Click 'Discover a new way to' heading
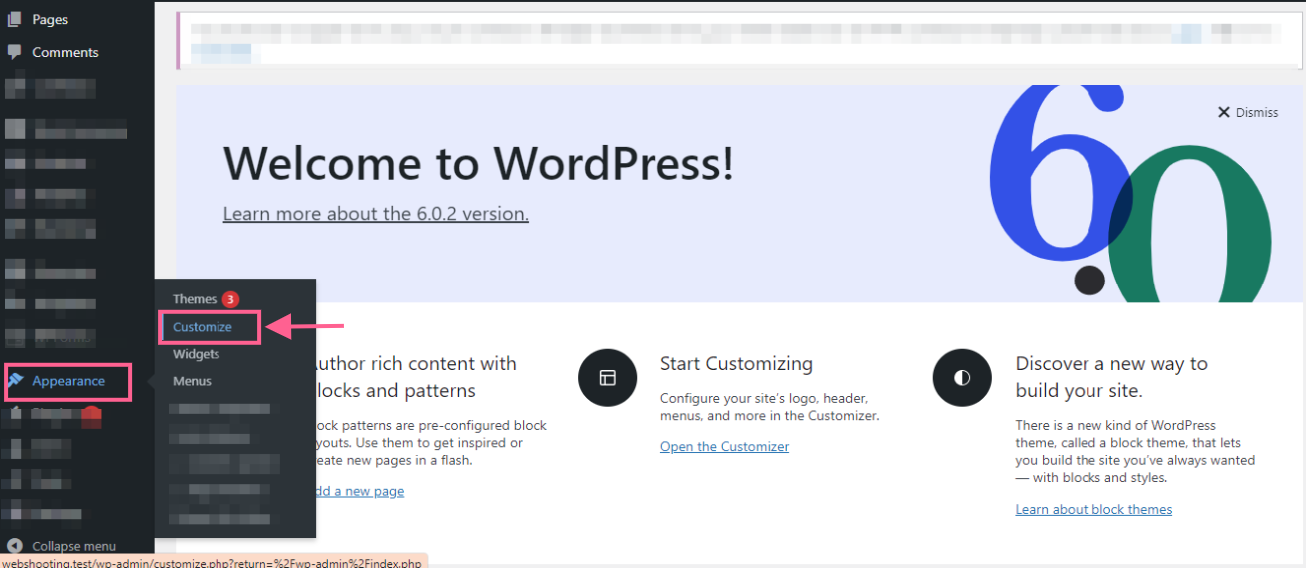This screenshot has width=1306, height=568. click(x=1112, y=364)
